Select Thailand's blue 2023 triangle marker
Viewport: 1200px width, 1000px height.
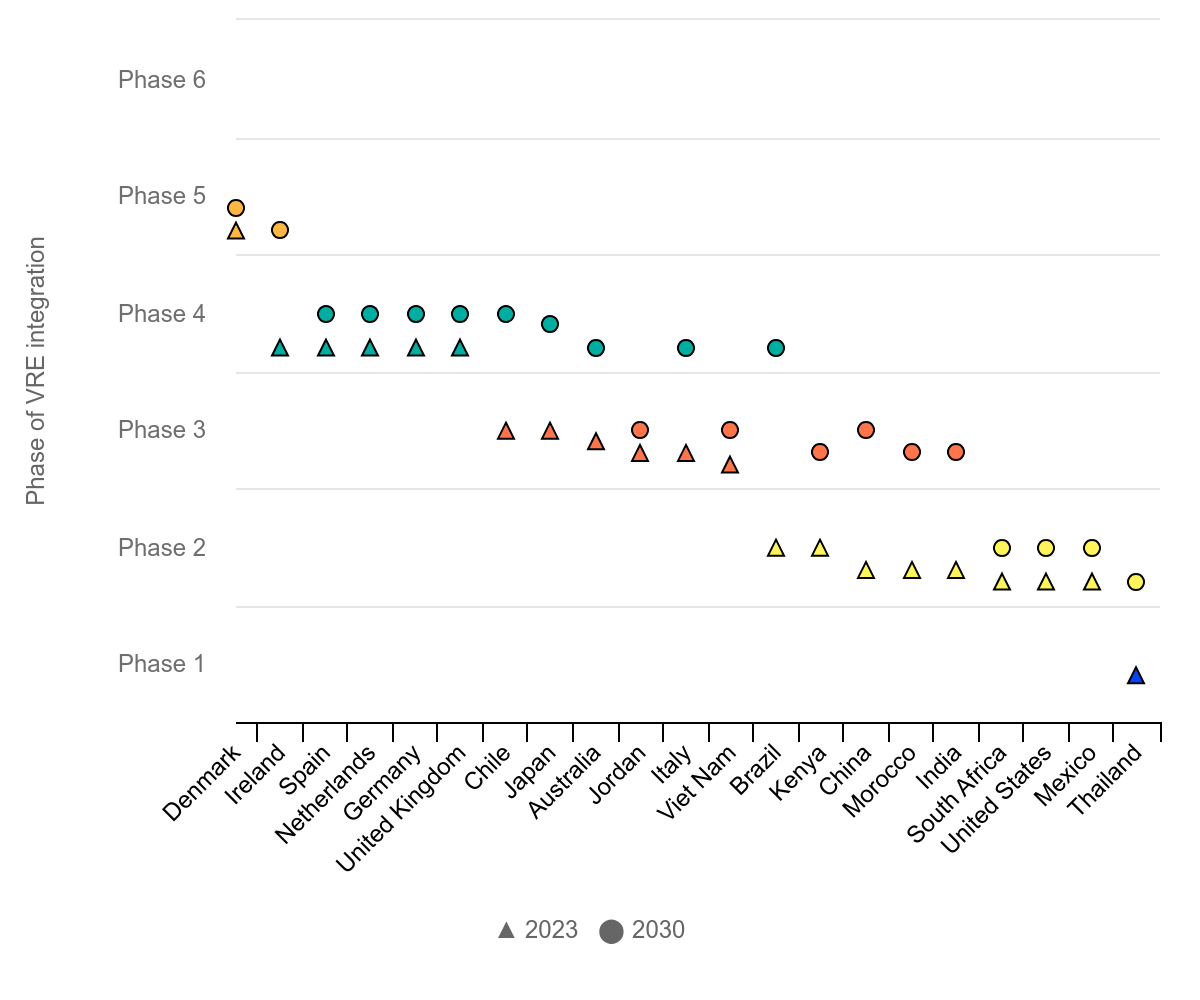(x=1135, y=676)
